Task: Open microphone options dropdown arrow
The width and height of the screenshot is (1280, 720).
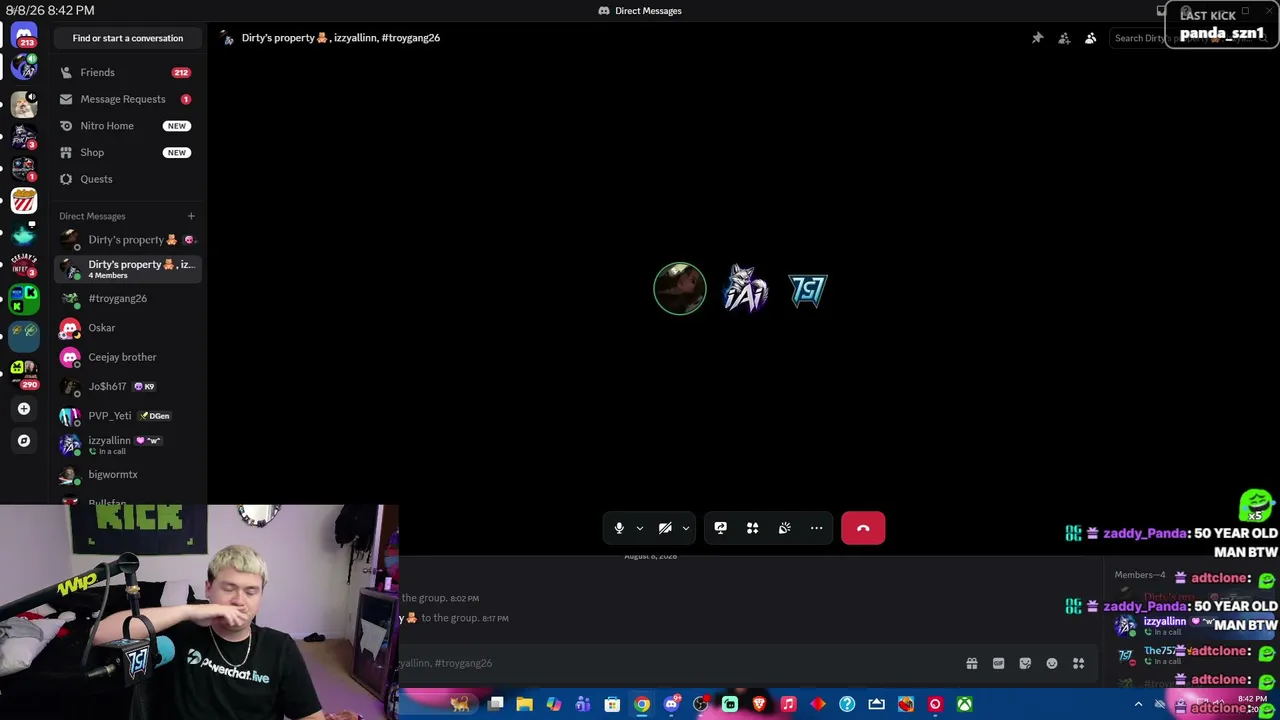Action: click(640, 528)
